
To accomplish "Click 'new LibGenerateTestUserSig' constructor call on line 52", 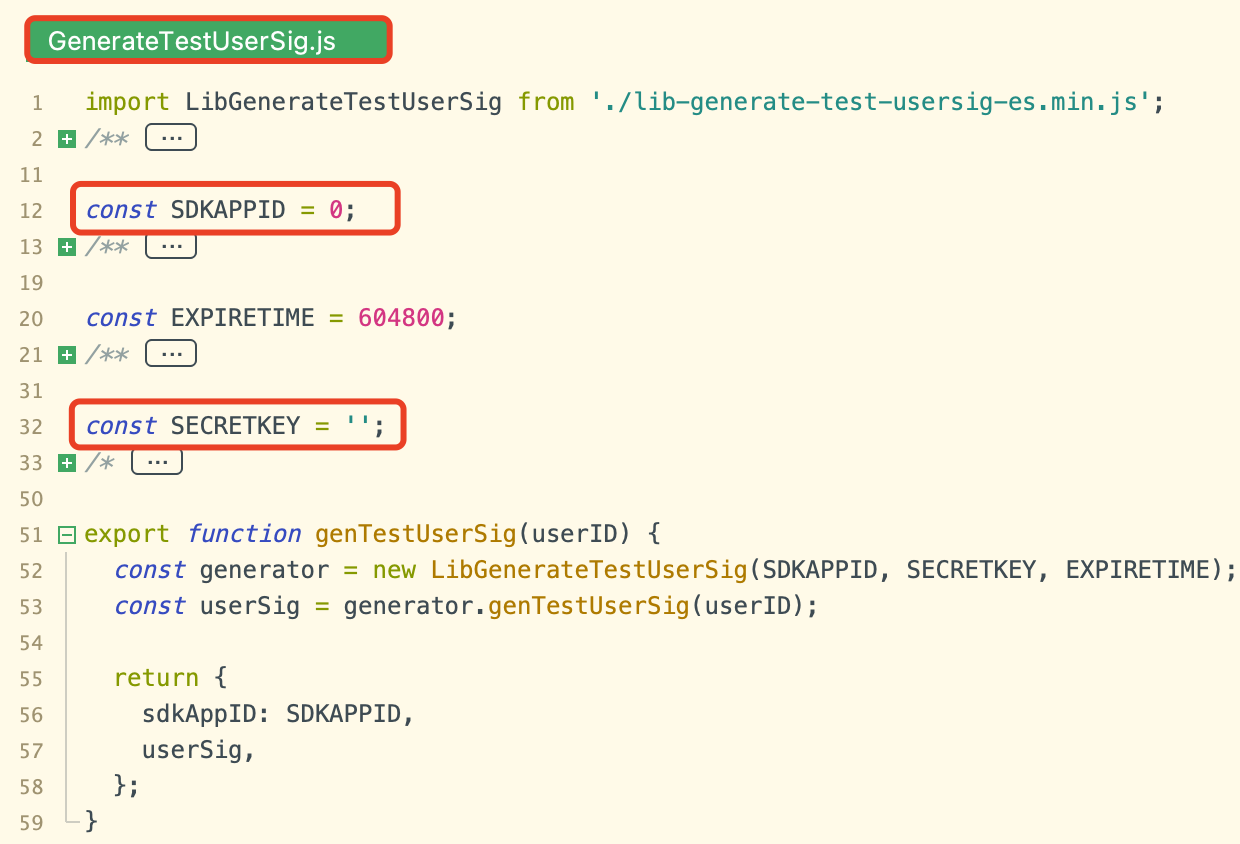I will click(x=560, y=570).
